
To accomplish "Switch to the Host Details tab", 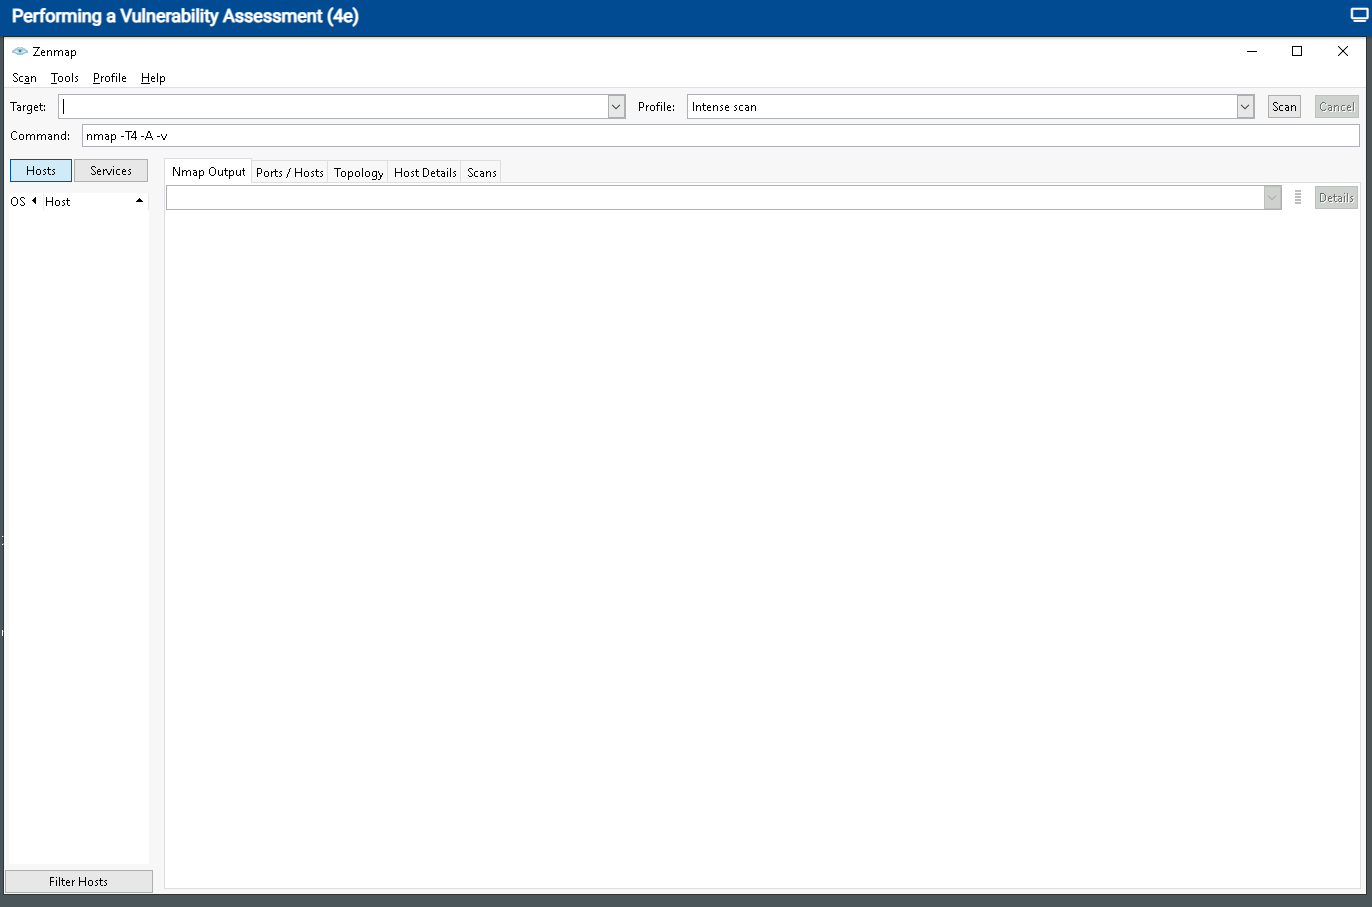I will tap(425, 173).
